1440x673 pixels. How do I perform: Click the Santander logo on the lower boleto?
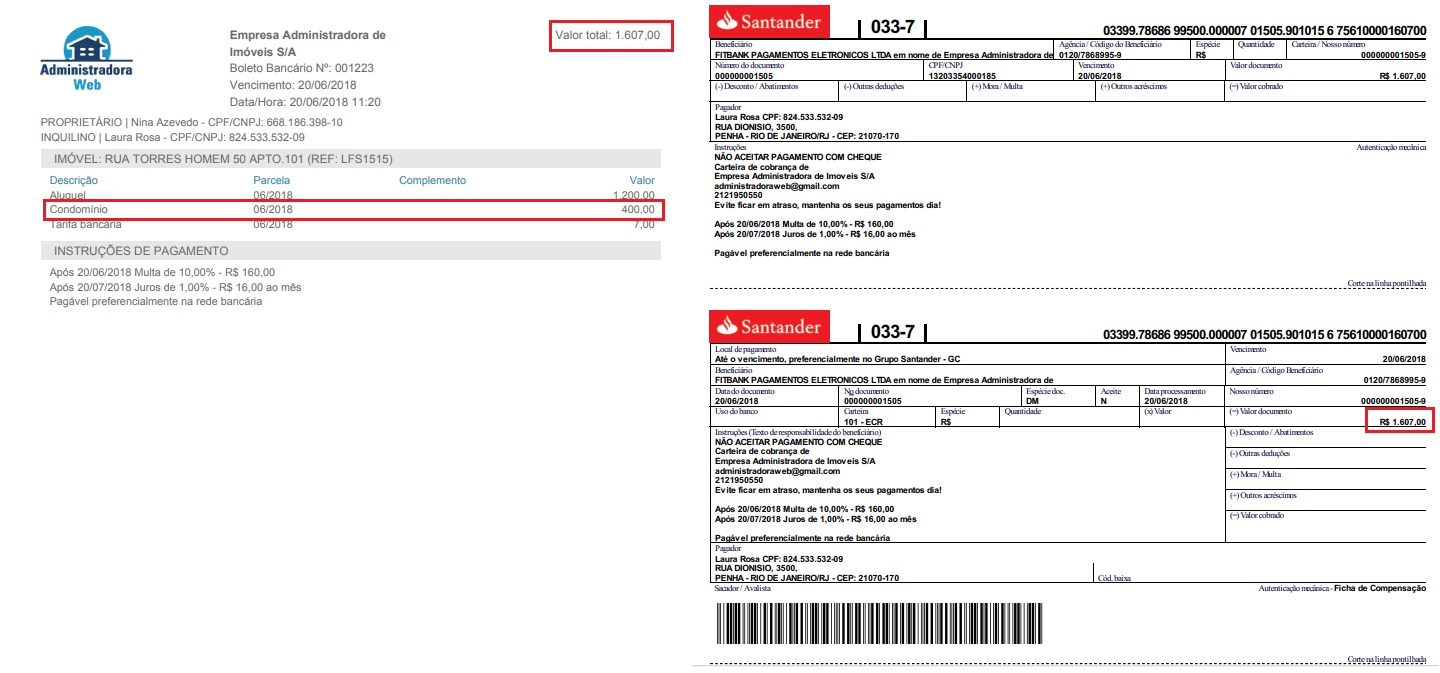[x=769, y=326]
